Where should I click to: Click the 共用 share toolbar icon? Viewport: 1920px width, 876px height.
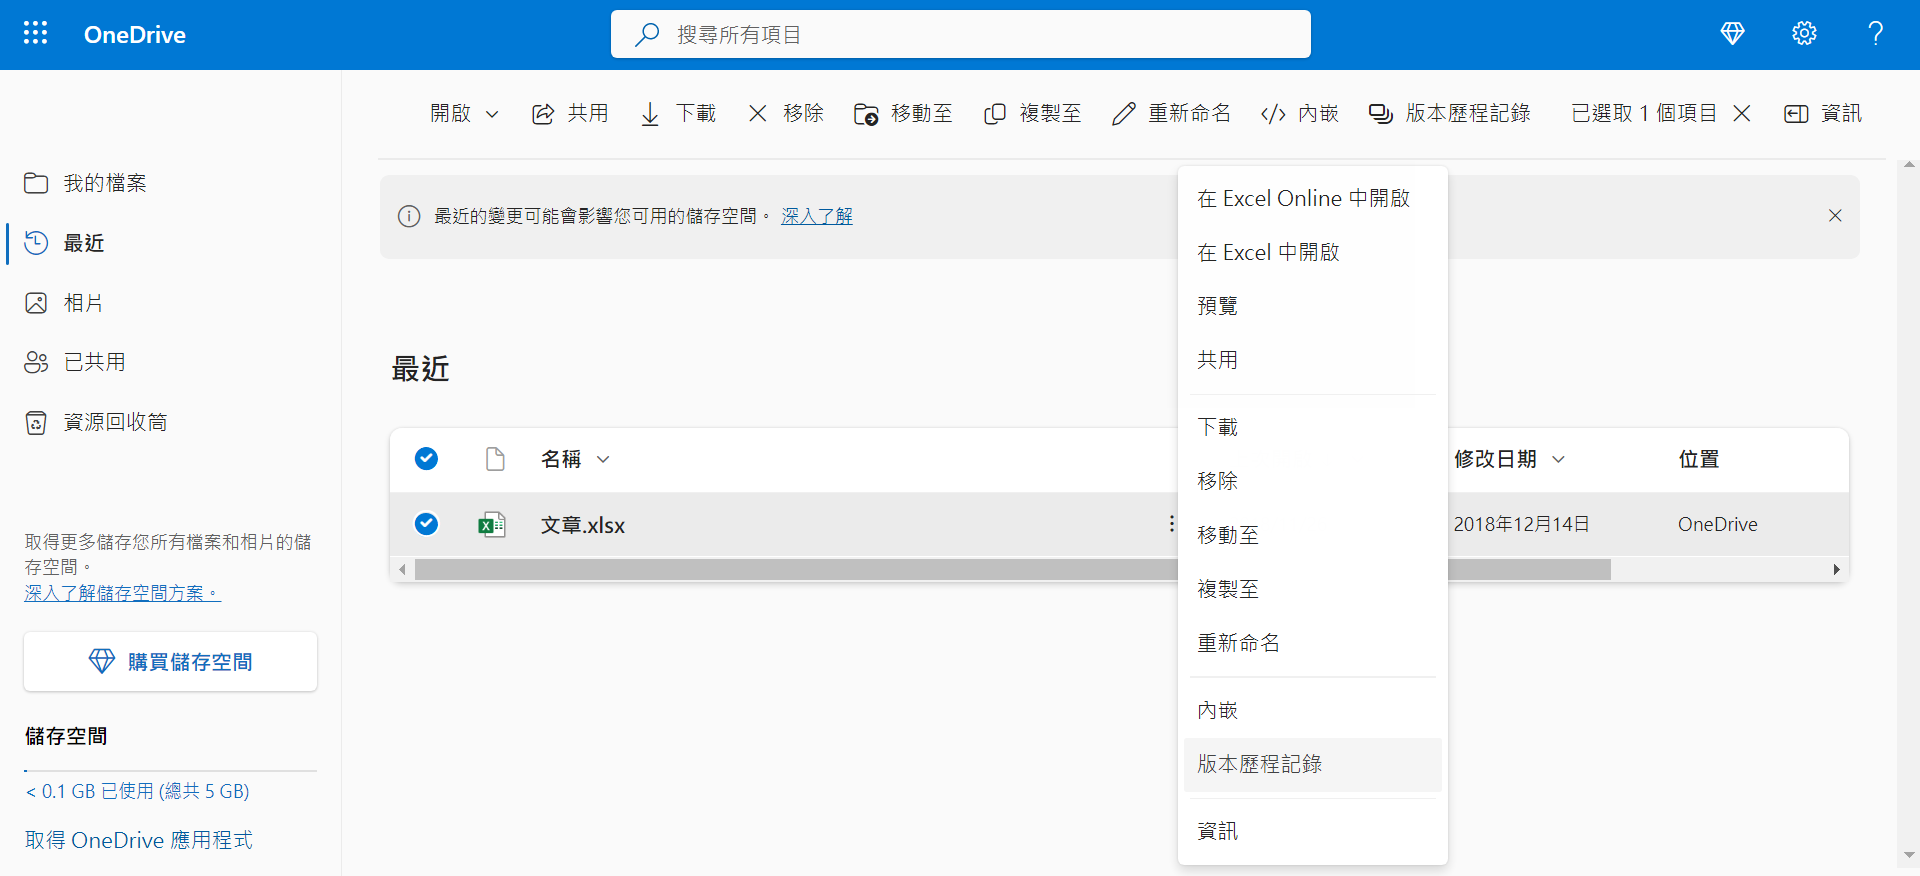pyautogui.click(x=543, y=114)
